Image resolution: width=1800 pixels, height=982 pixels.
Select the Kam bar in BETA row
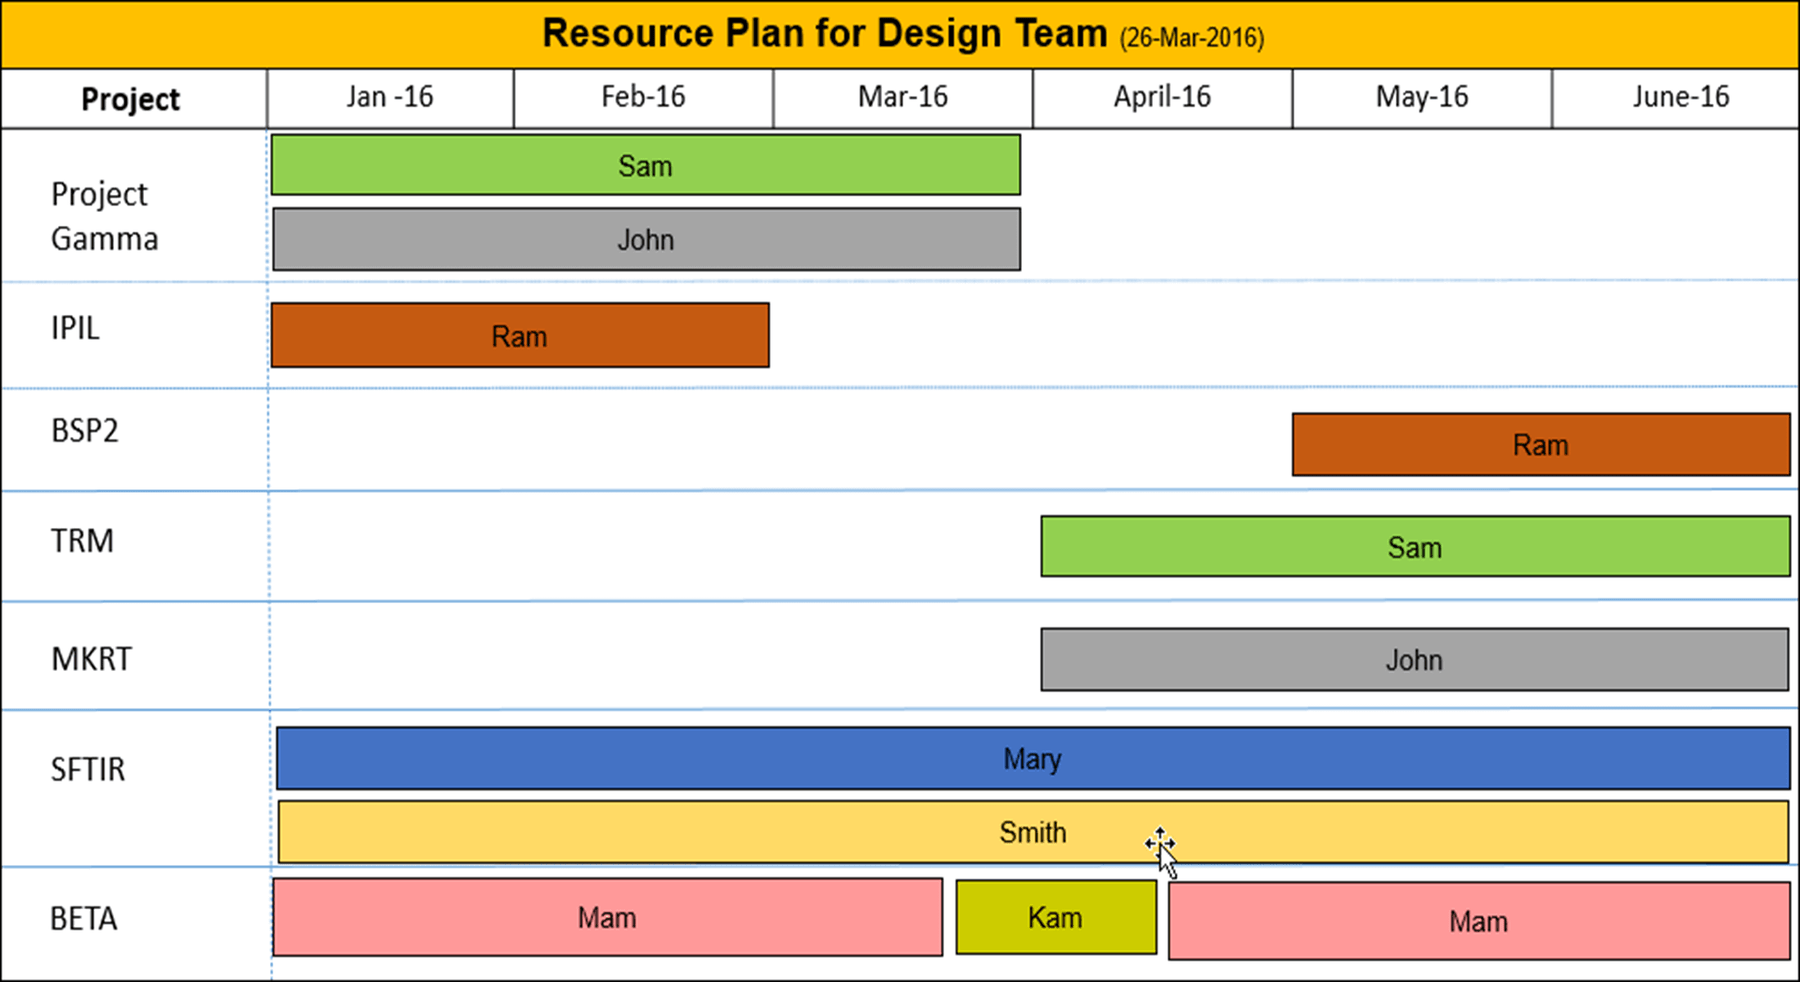[x=1055, y=918]
